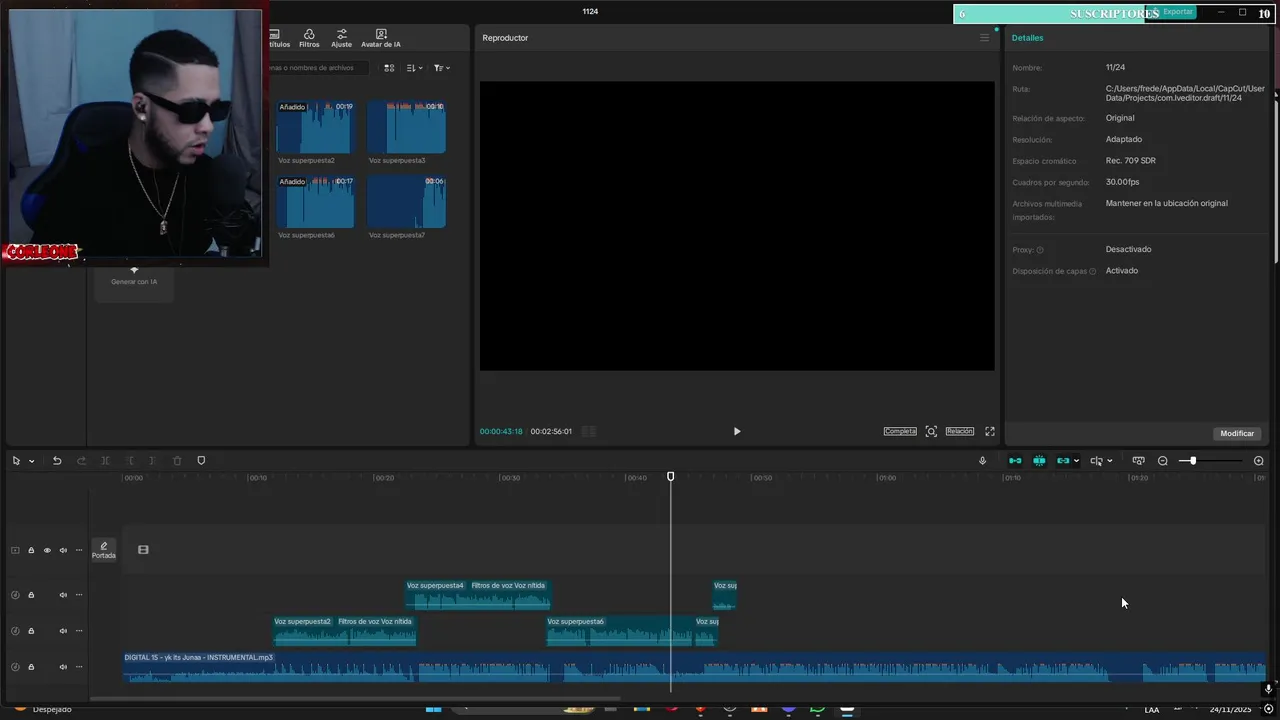Open the Filtros tab
This screenshot has width=1280, height=720.
pyautogui.click(x=309, y=38)
